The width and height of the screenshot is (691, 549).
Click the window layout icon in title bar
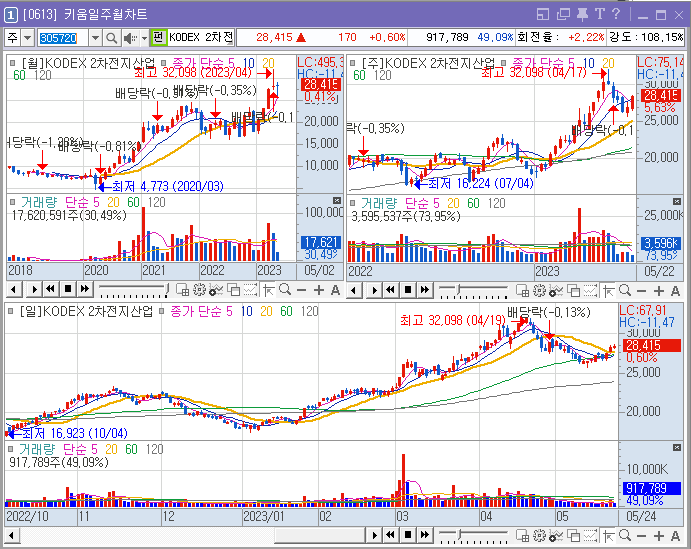[x=543, y=15]
